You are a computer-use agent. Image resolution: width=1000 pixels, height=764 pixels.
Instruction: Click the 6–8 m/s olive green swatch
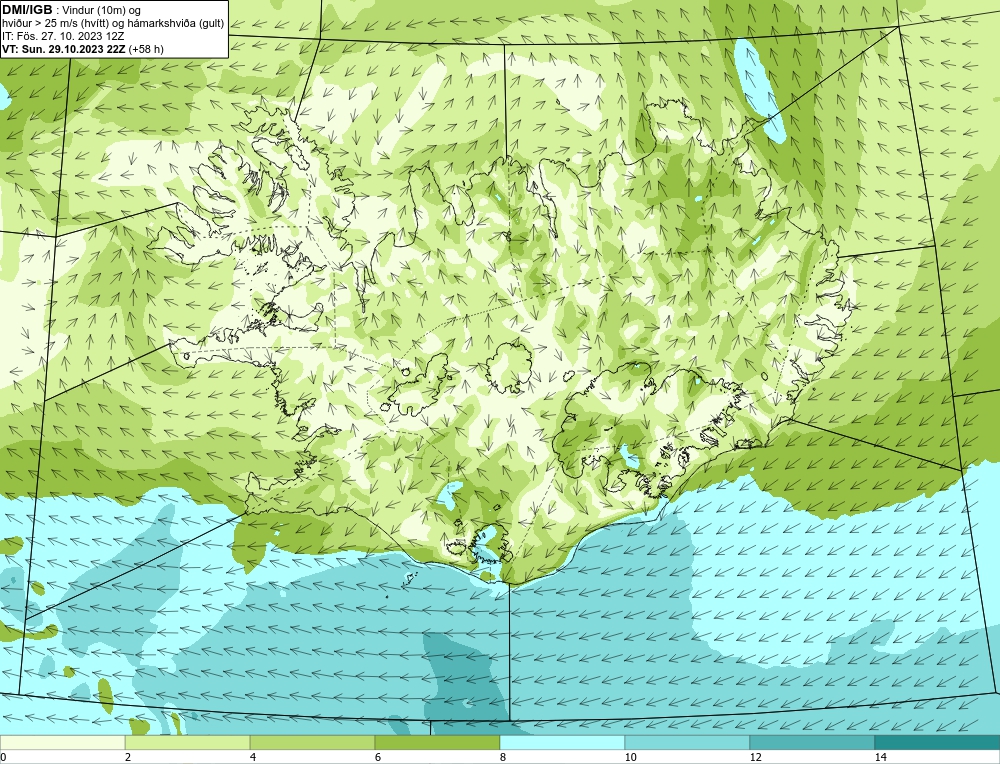tap(438, 742)
